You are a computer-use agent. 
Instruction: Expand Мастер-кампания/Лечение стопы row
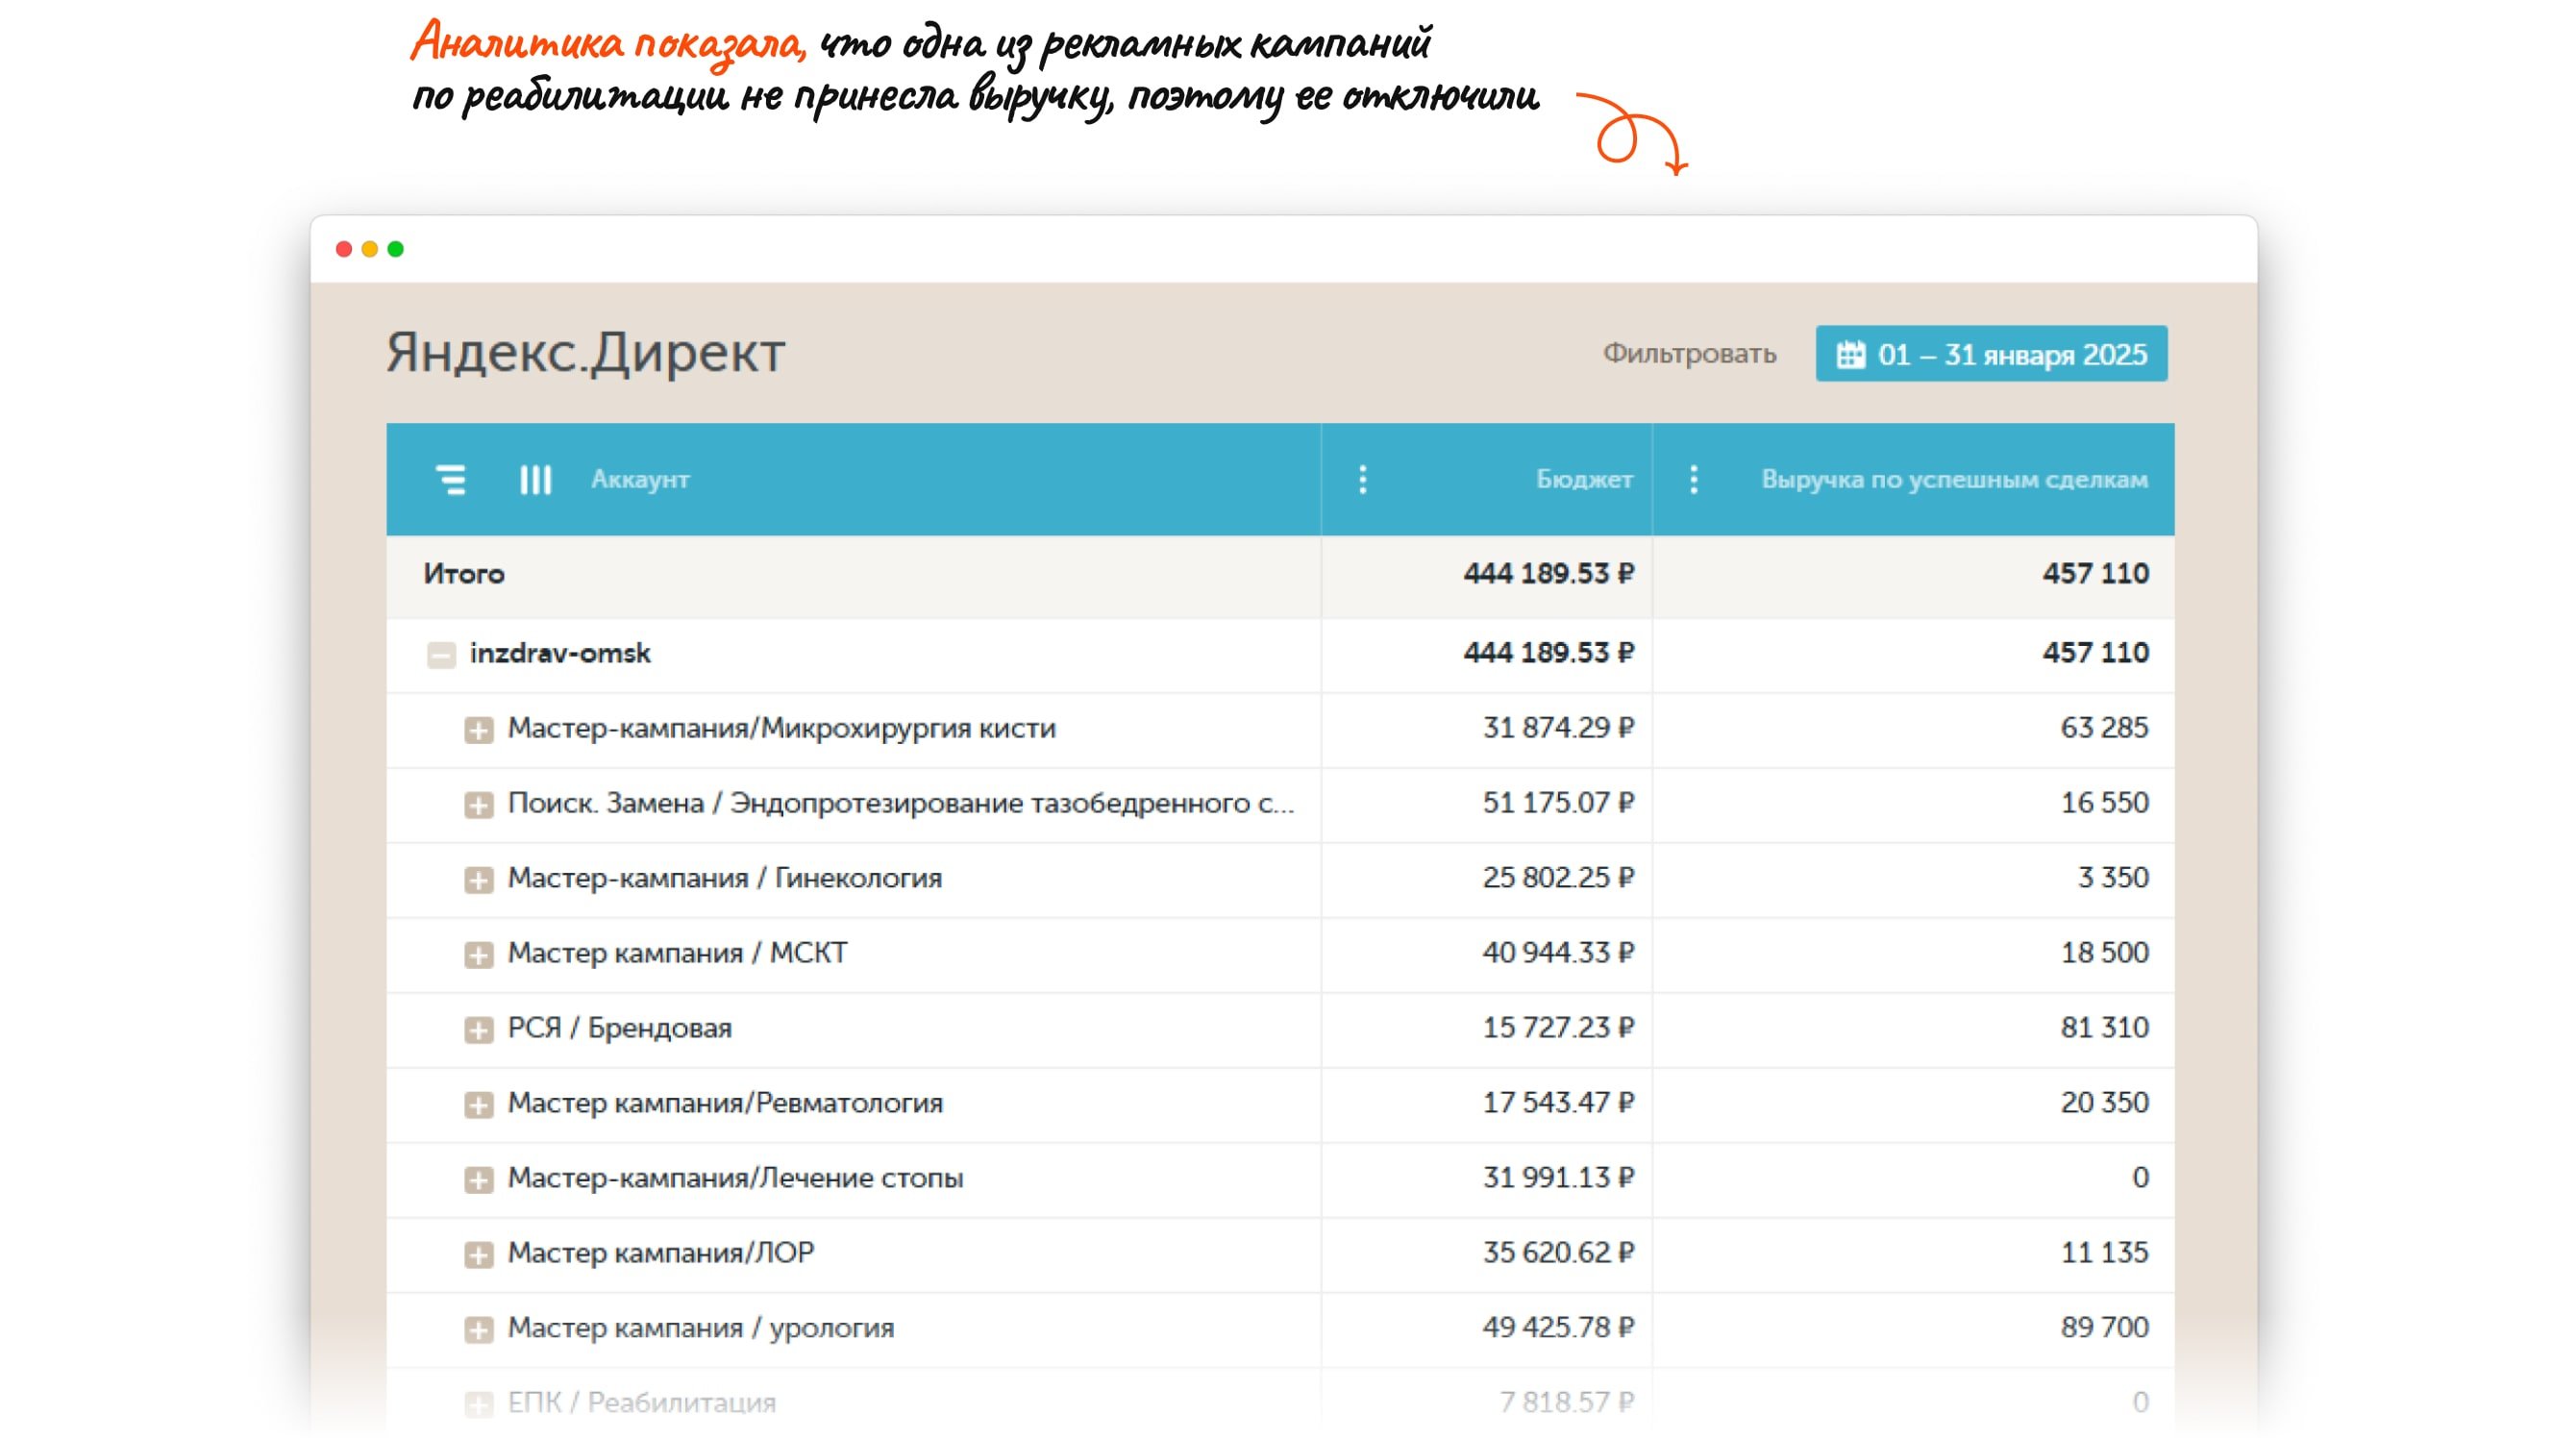point(478,1180)
